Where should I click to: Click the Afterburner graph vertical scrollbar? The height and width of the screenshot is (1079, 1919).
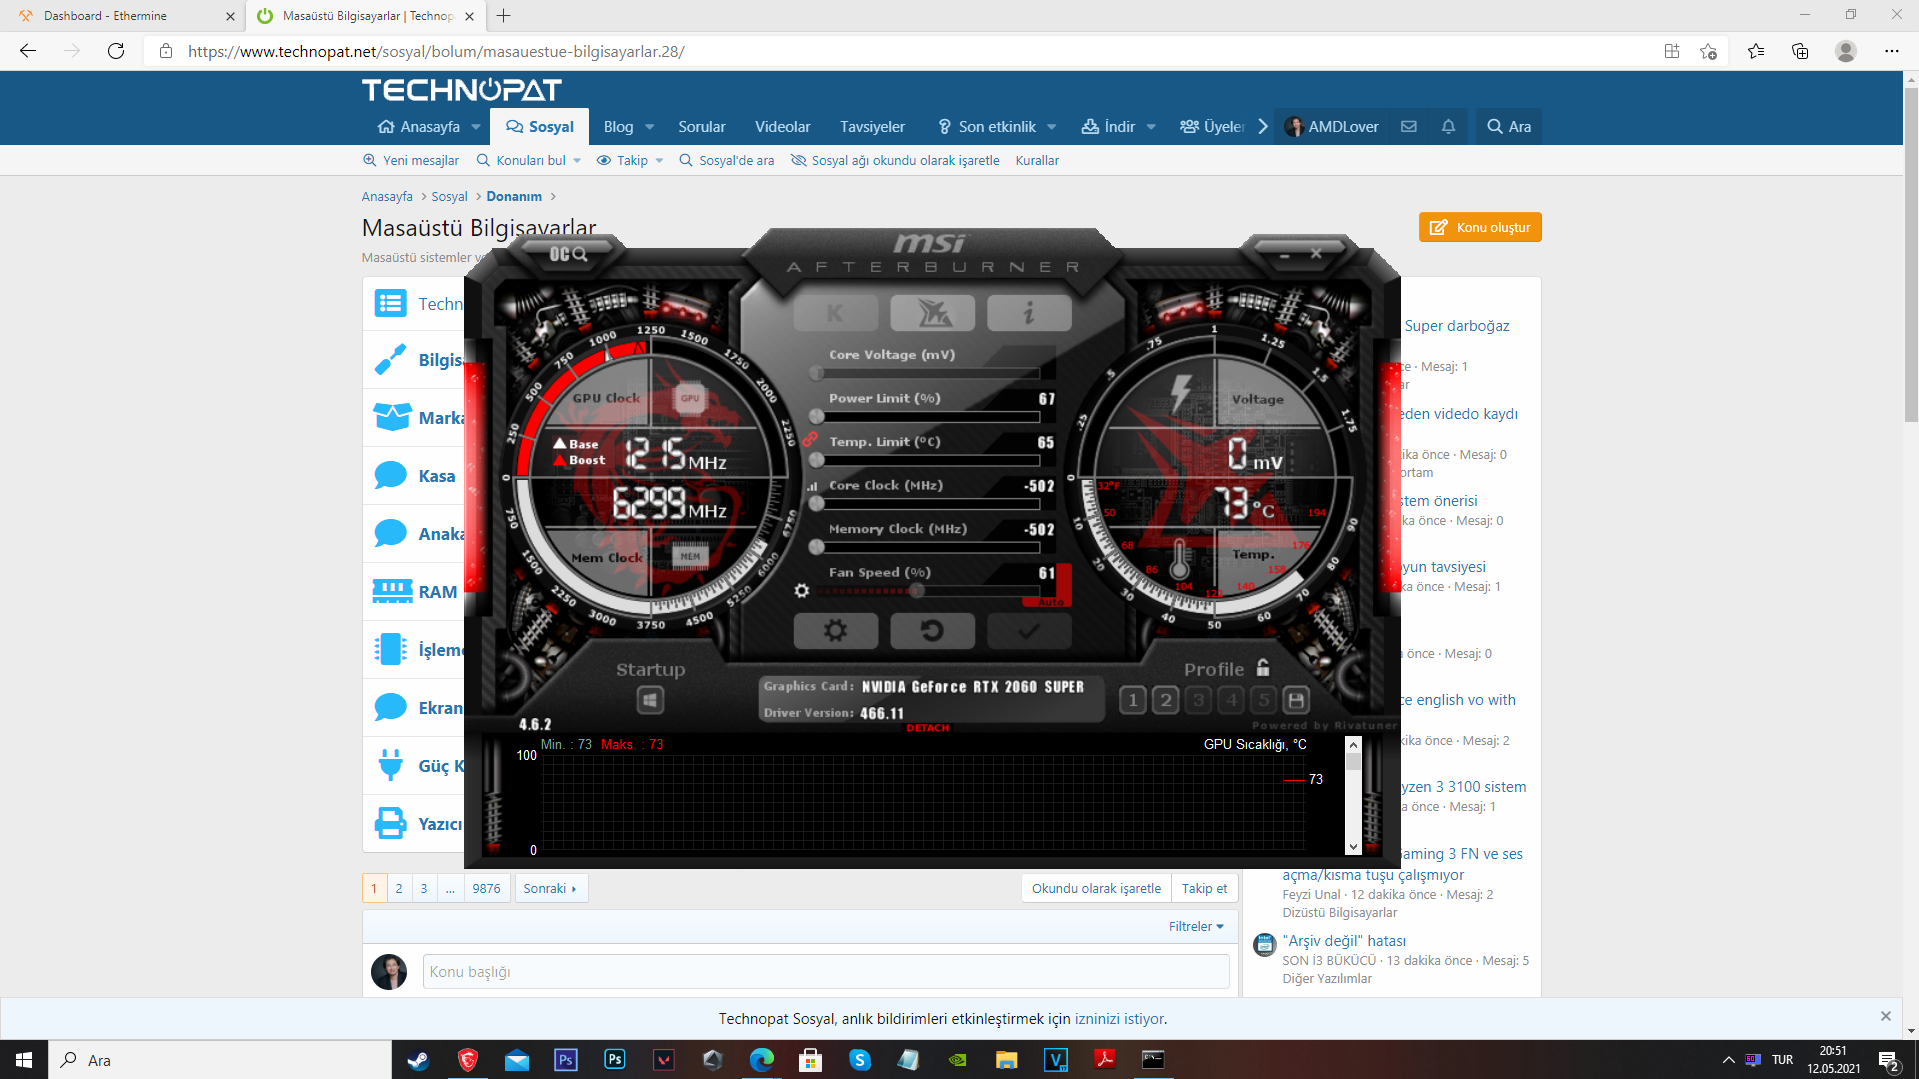[1353, 796]
